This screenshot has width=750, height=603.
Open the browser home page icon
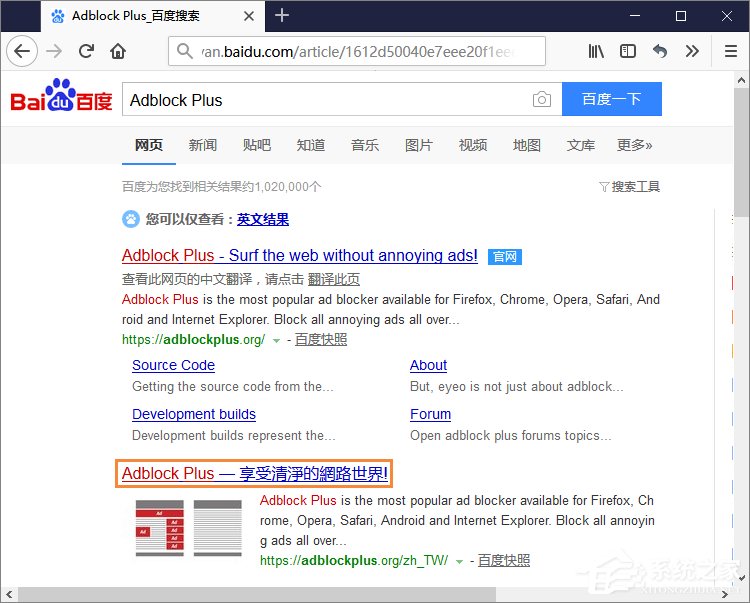point(118,51)
